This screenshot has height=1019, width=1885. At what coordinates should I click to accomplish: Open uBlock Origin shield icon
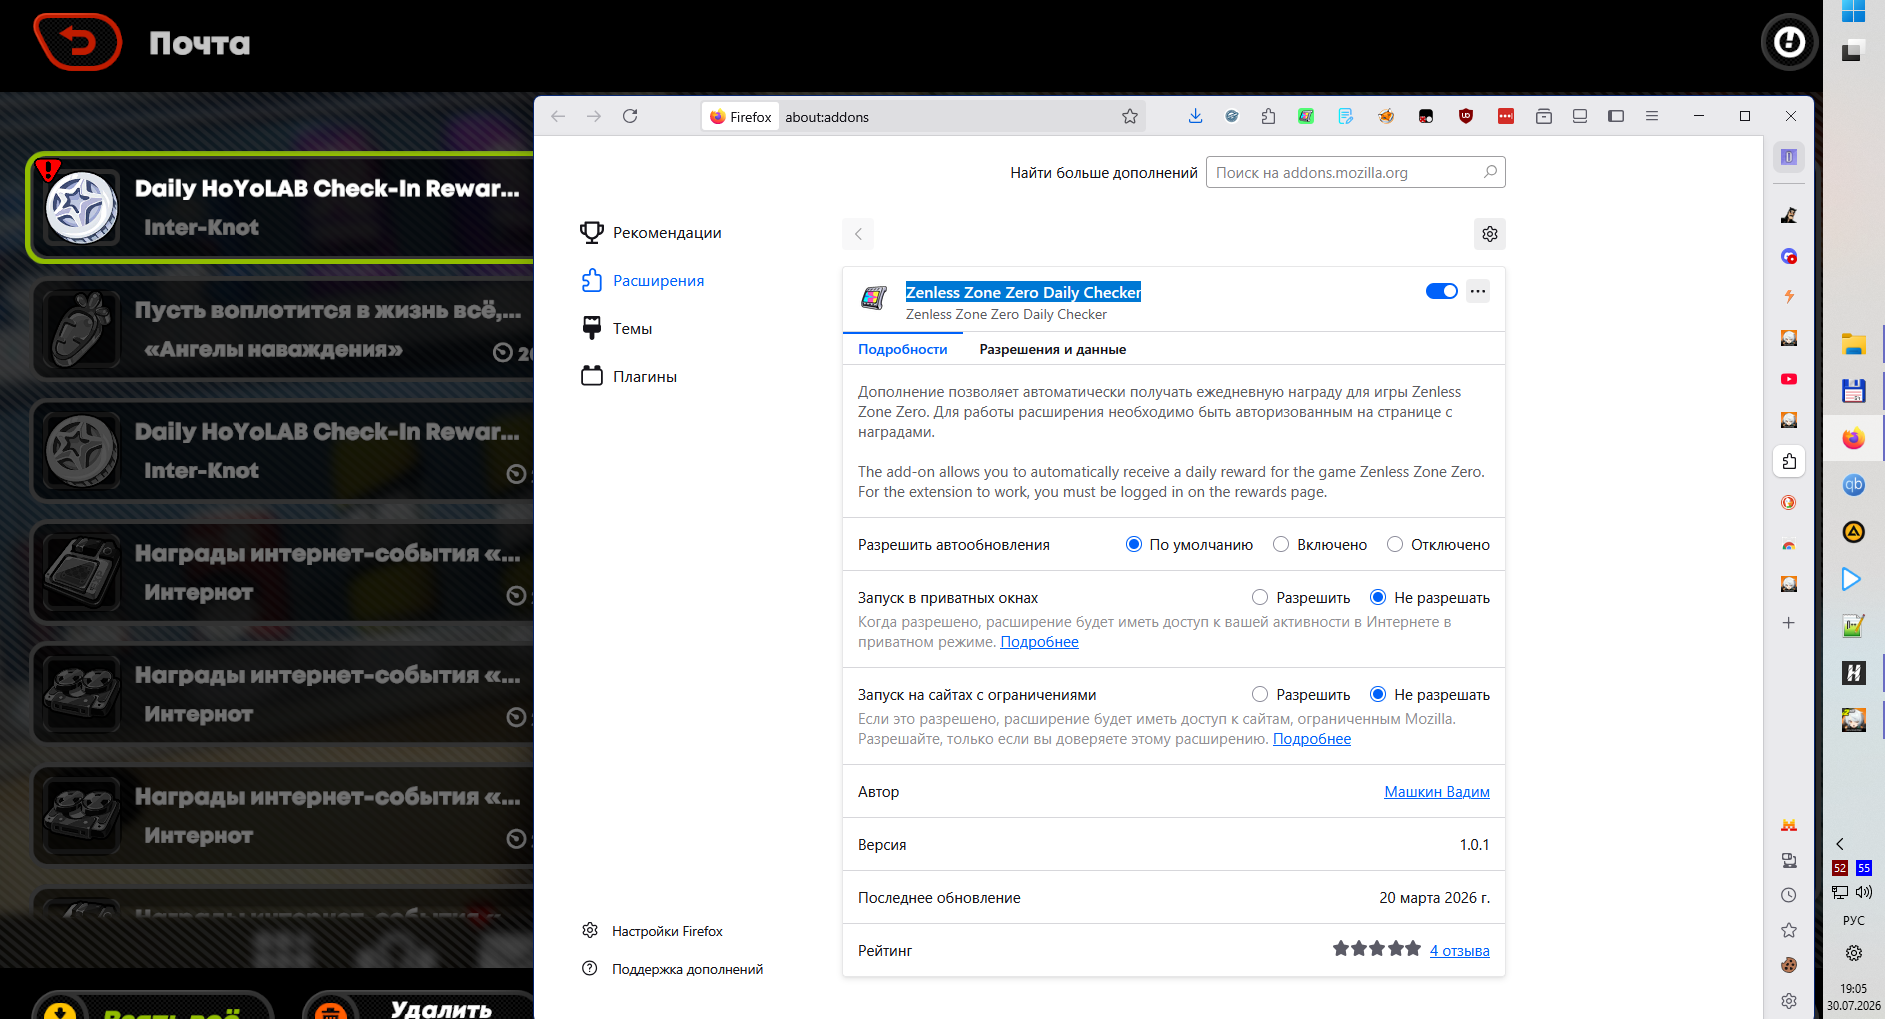pos(1466,116)
